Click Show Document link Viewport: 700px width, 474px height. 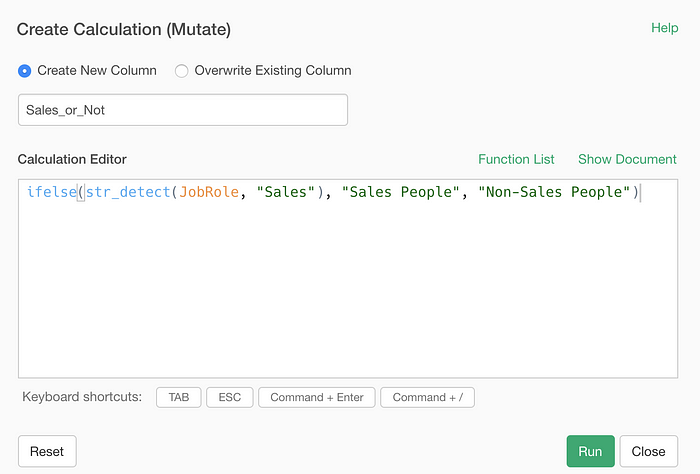[627, 159]
